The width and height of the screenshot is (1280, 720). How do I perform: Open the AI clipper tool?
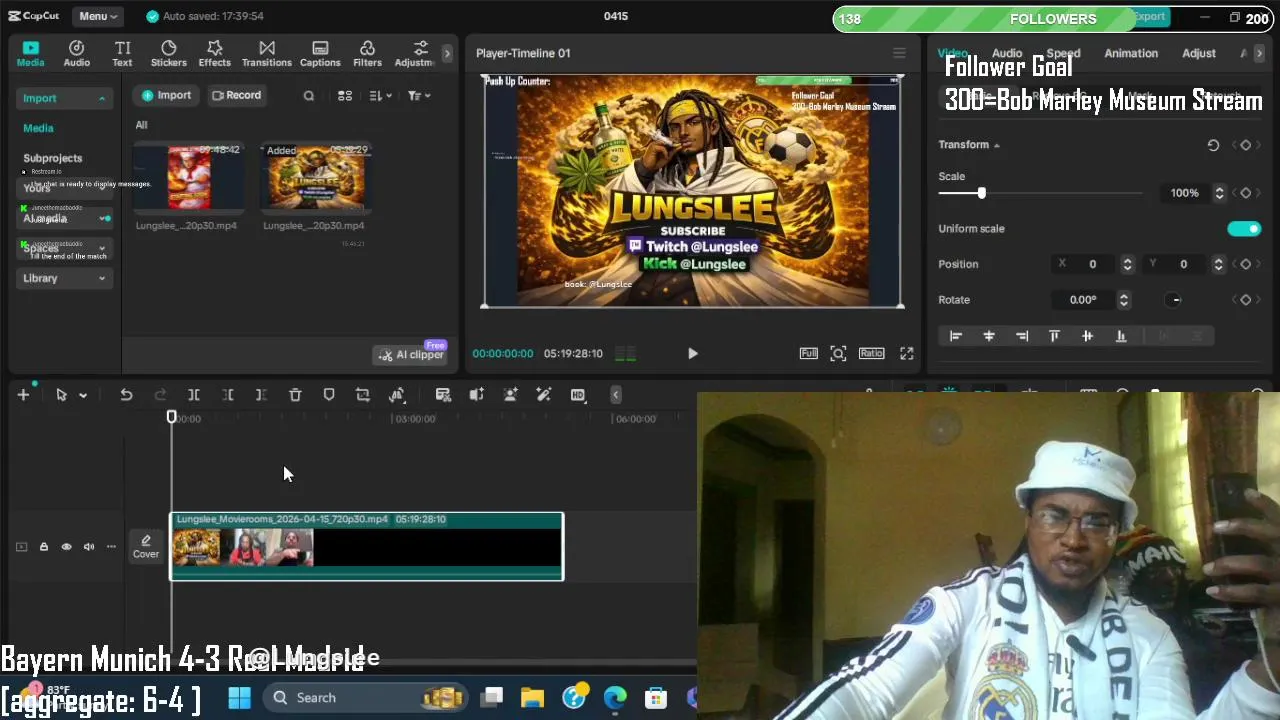(x=410, y=354)
